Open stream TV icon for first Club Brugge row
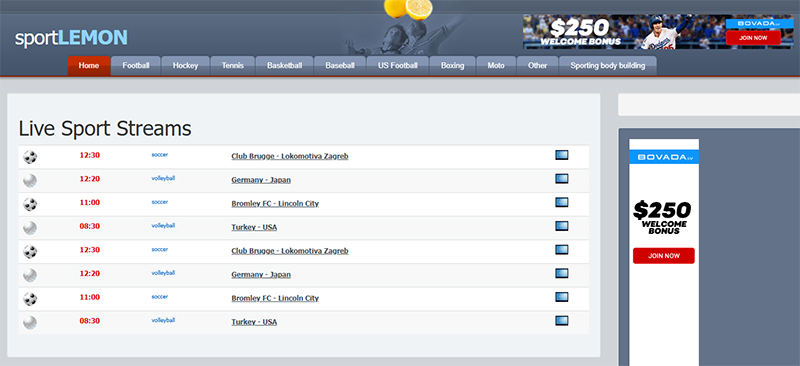The width and height of the screenshot is (800, 366). [562, 155]
